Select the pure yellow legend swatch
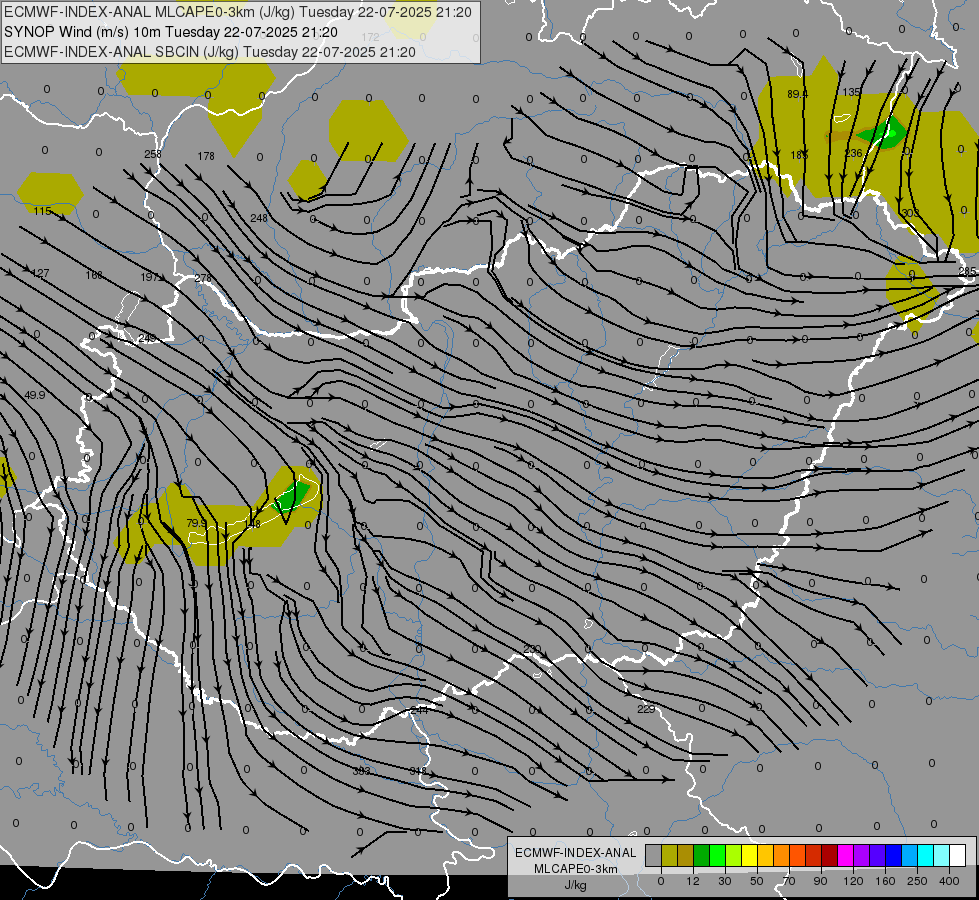 pyautogui.click(x=749, y=855)
